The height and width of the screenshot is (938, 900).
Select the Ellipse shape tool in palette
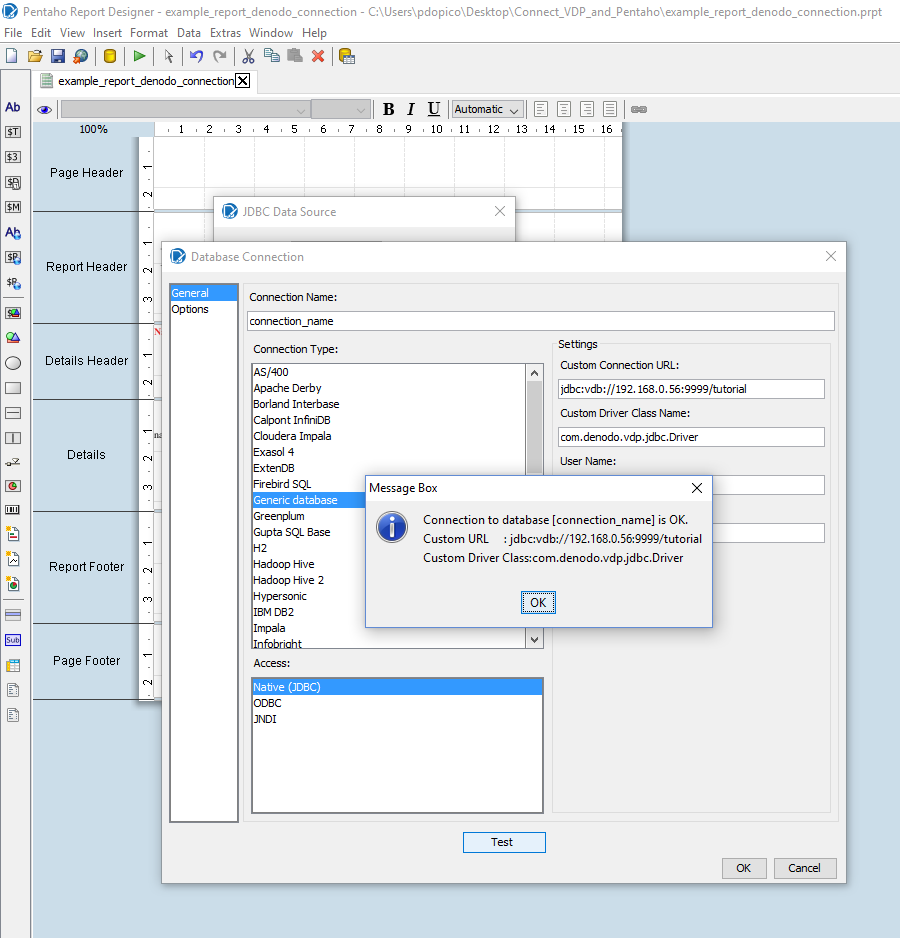pos(13,363)
